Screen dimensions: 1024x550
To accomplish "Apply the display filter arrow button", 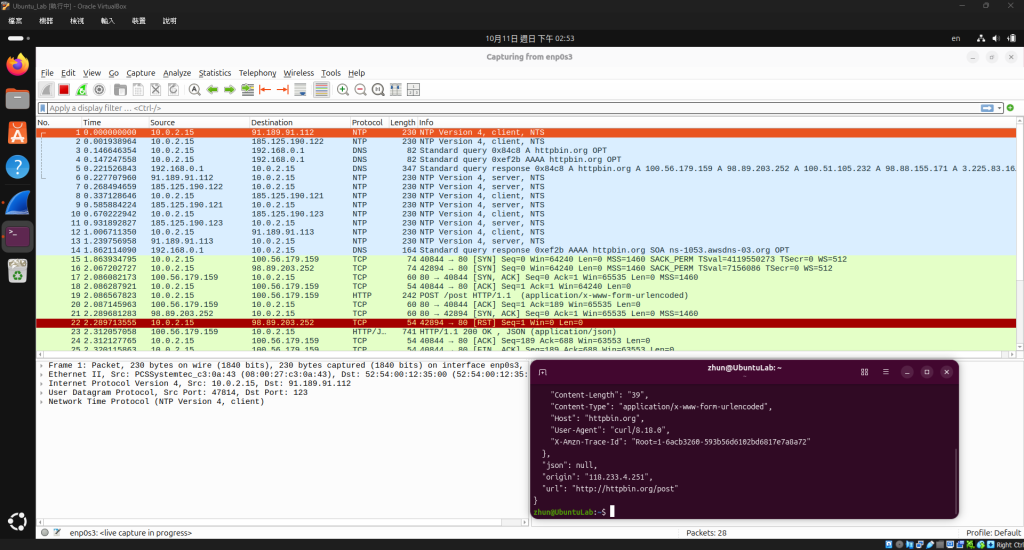I will click(x=987, y=108).
